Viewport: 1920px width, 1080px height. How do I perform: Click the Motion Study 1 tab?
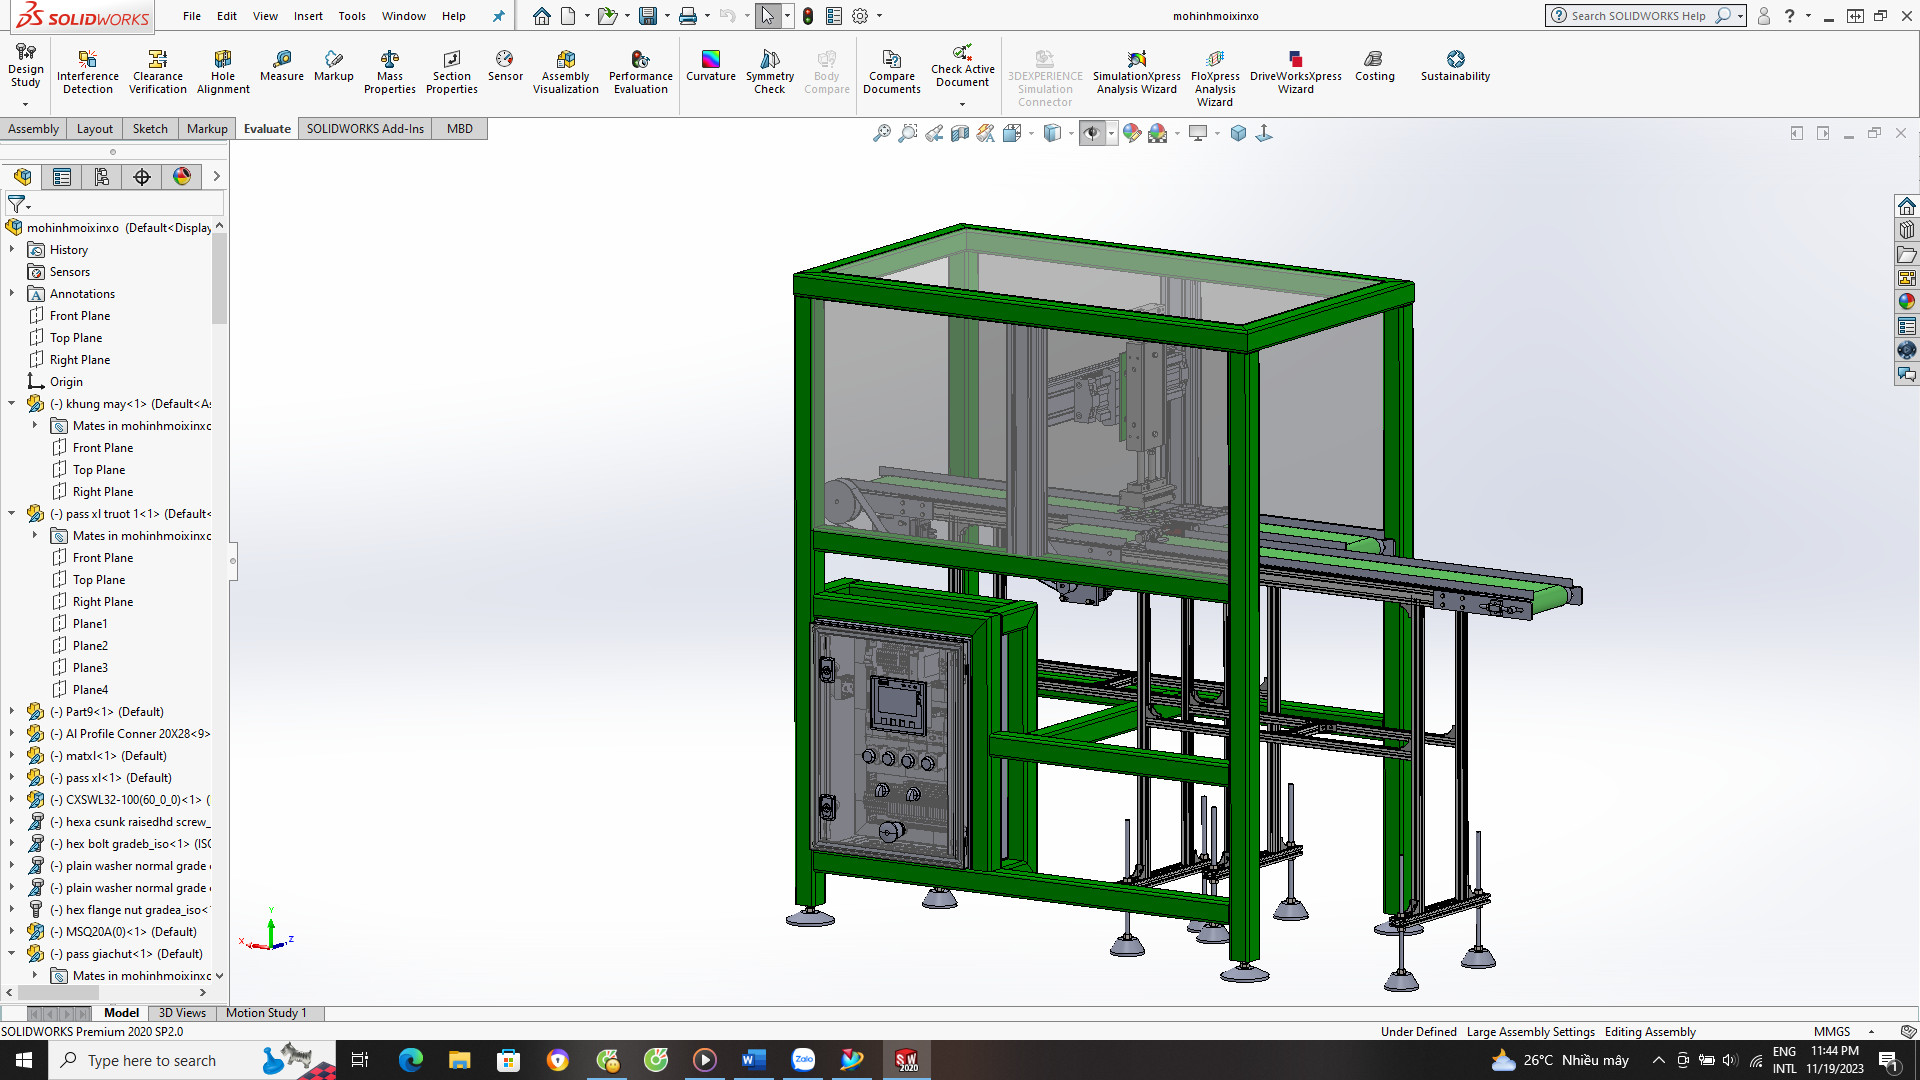click(265, 1013)
